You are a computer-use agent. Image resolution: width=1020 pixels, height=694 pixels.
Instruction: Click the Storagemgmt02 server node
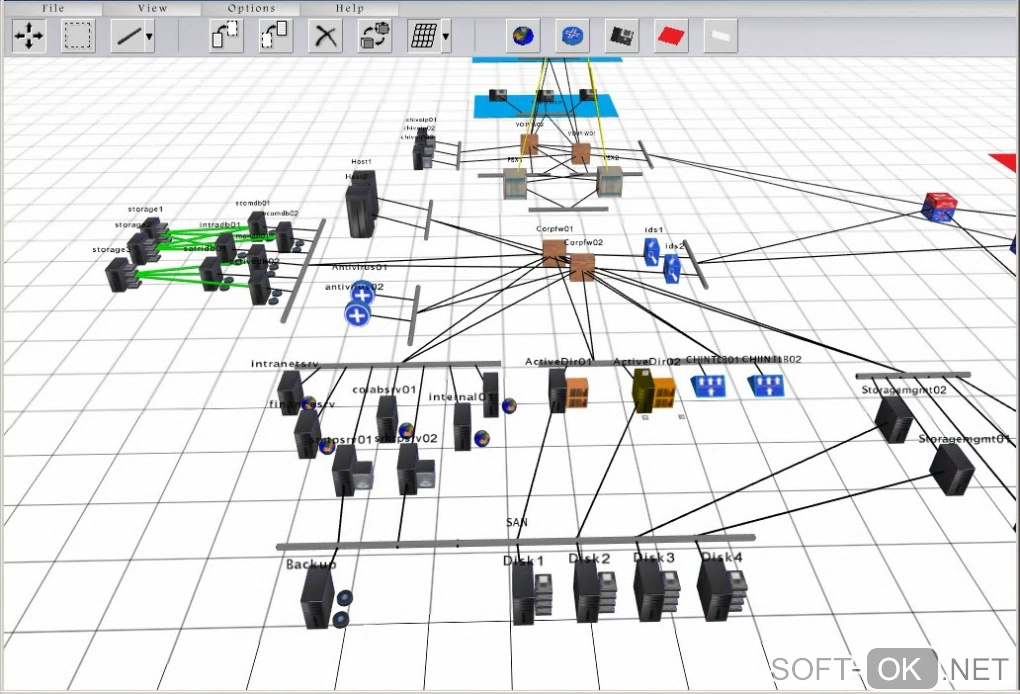pyautogui.click(x=894, y=419)
